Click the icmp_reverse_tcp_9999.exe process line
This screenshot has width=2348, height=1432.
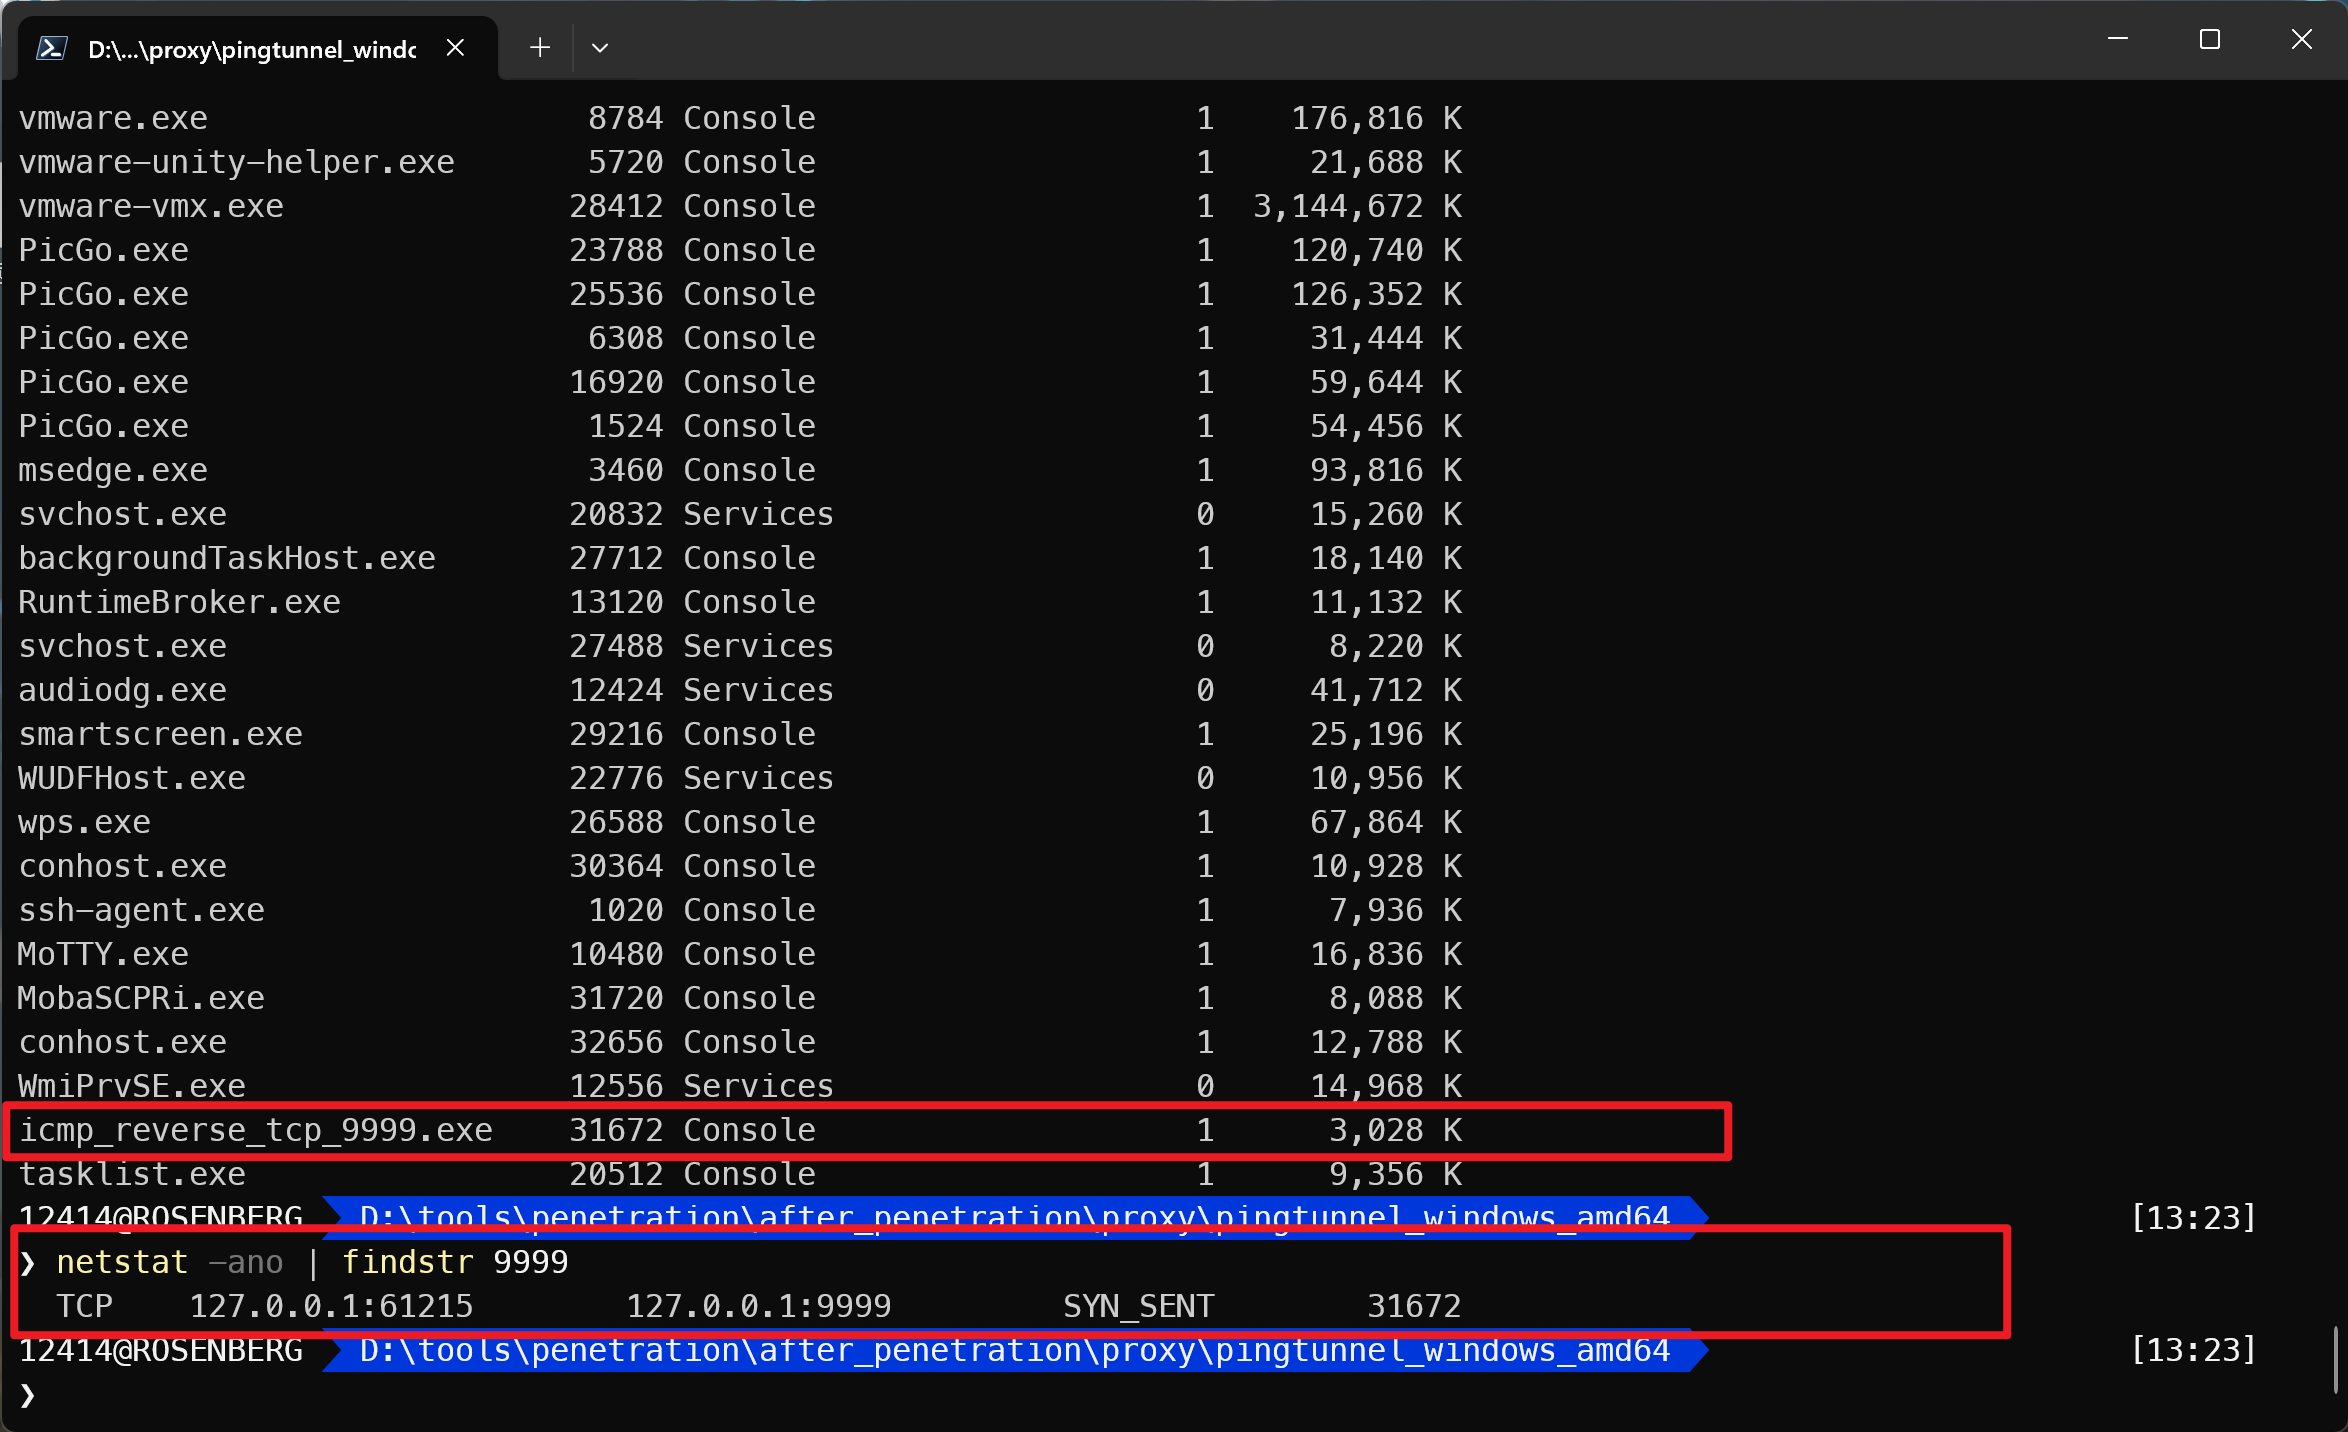[256, 1130]
